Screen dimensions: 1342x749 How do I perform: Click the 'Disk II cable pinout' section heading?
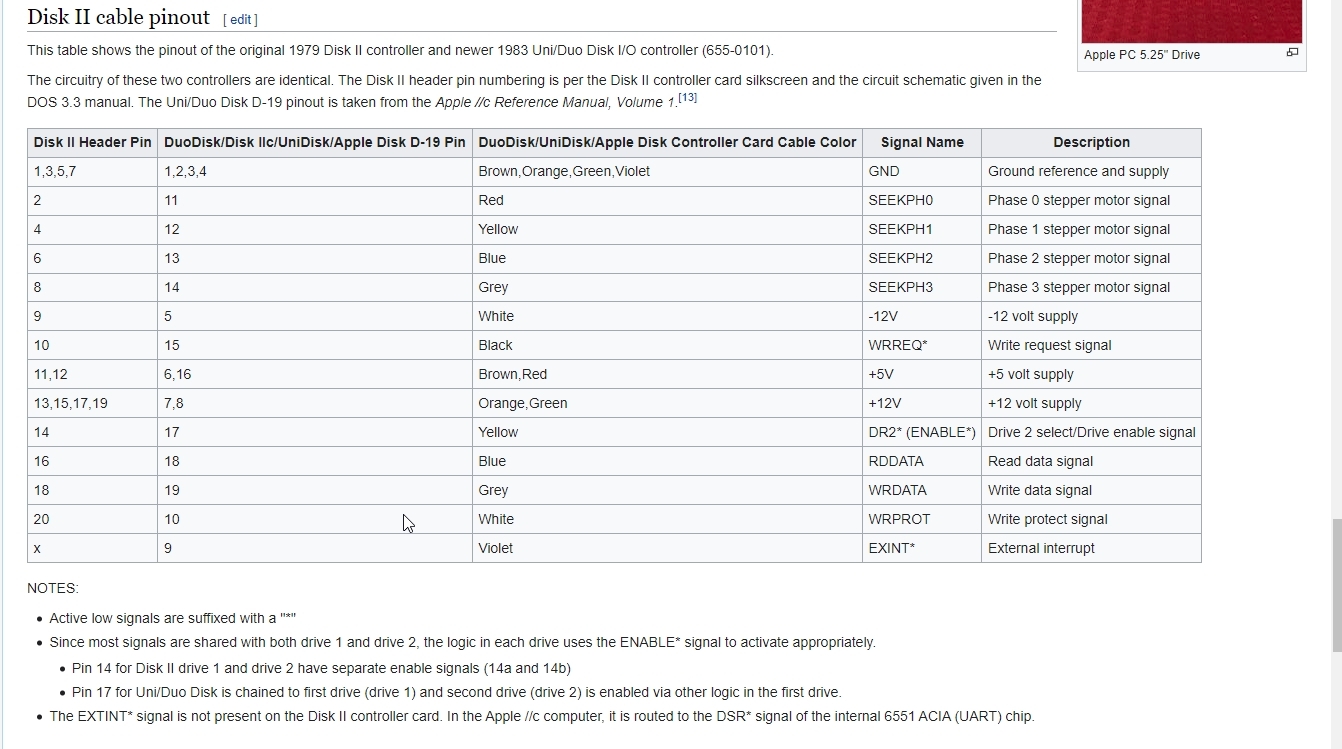pyautogui.click(x=118, y=17)
